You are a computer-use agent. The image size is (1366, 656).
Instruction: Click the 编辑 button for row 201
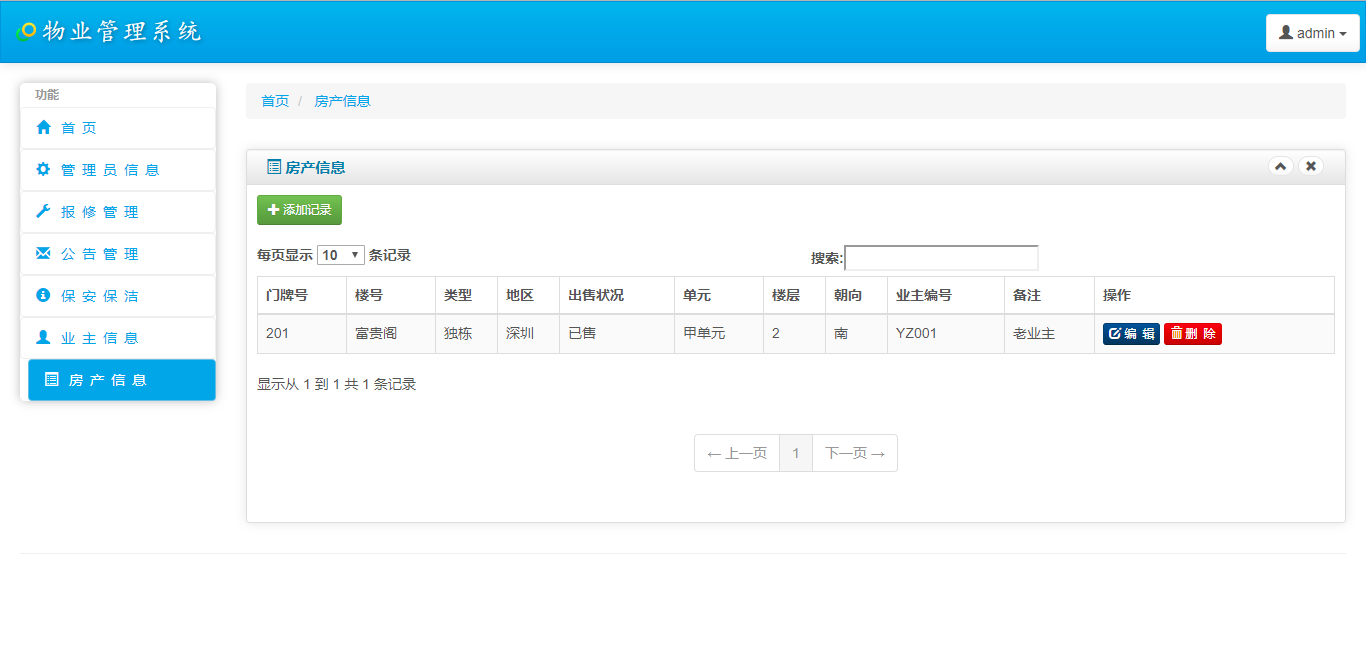click(1131, 334)
